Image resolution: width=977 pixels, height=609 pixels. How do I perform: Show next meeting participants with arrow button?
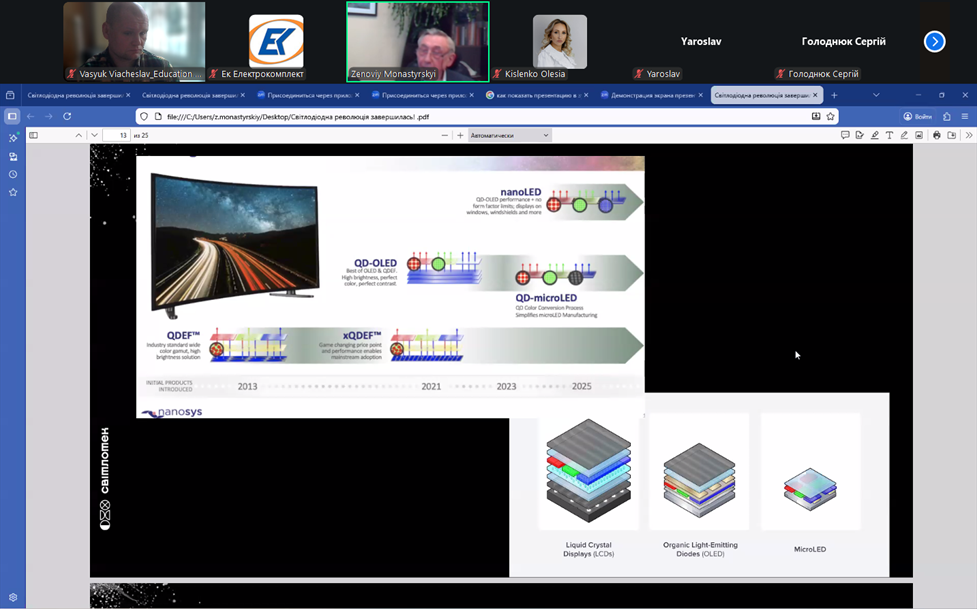[x=934, y=41]
